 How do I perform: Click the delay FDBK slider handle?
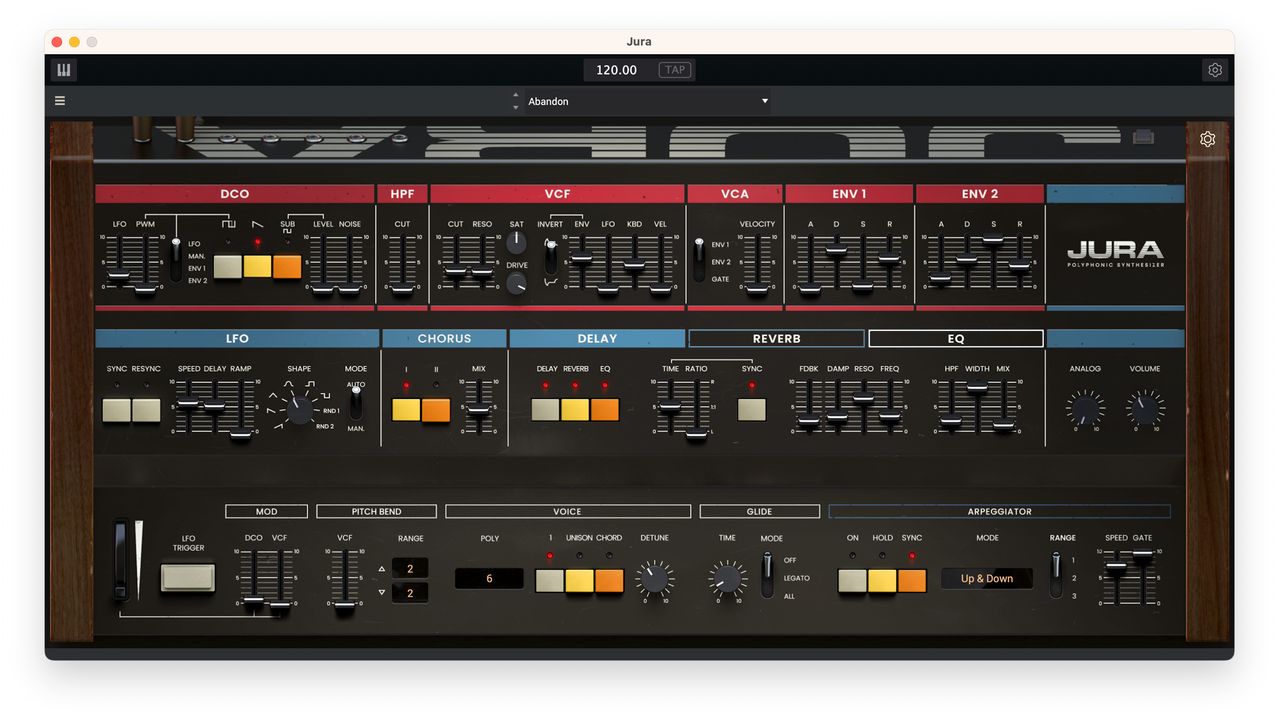(x=808, y=420)
